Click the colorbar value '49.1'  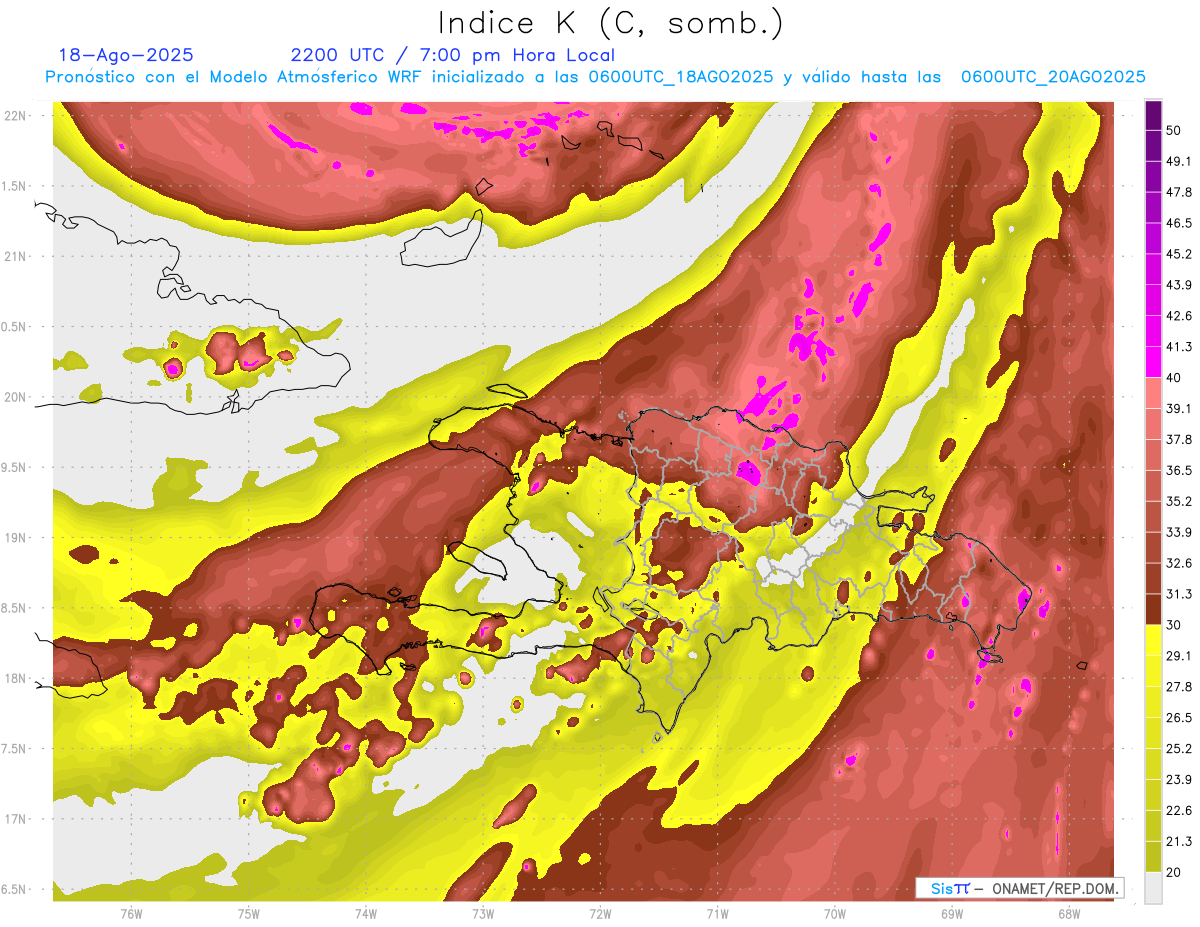click(1179, 161)
